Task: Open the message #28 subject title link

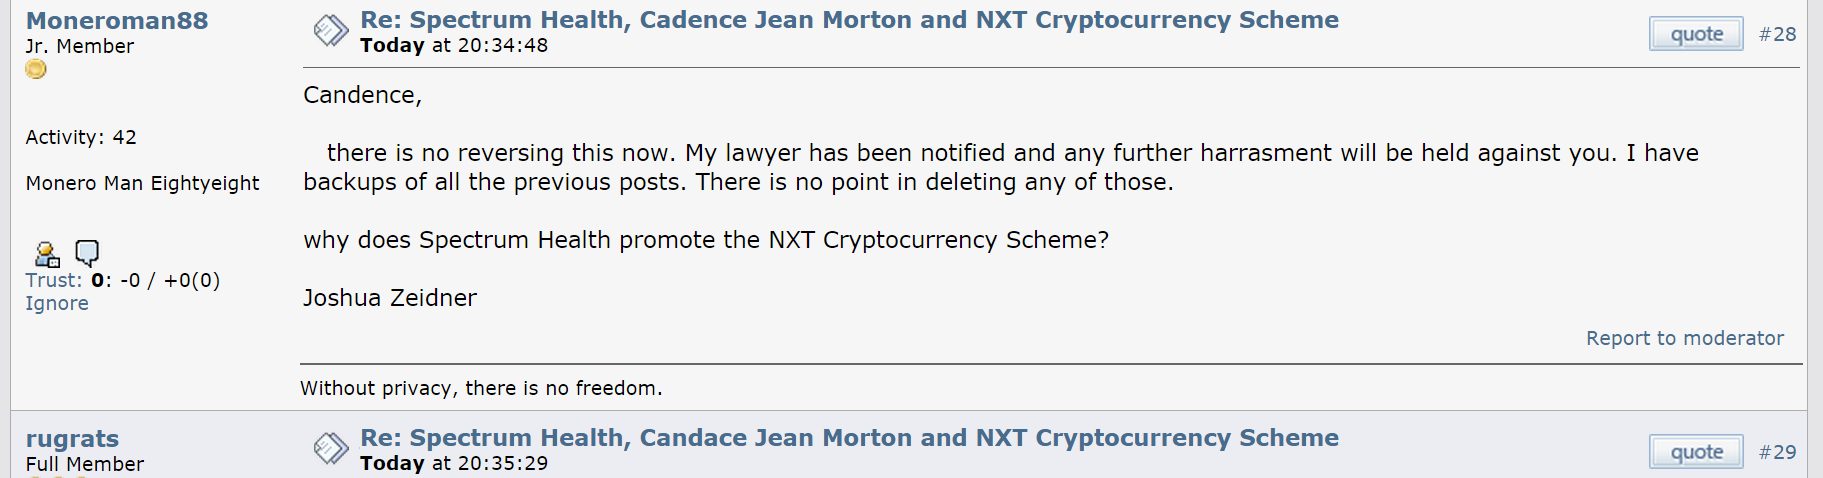Action: pos(849,20)
